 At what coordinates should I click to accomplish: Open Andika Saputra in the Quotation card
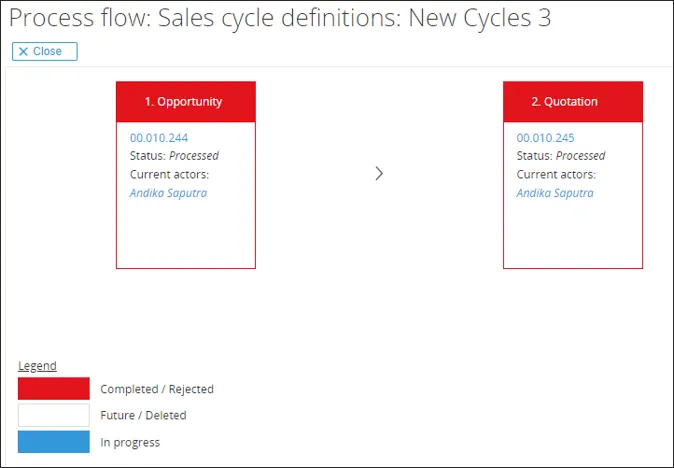555,193
